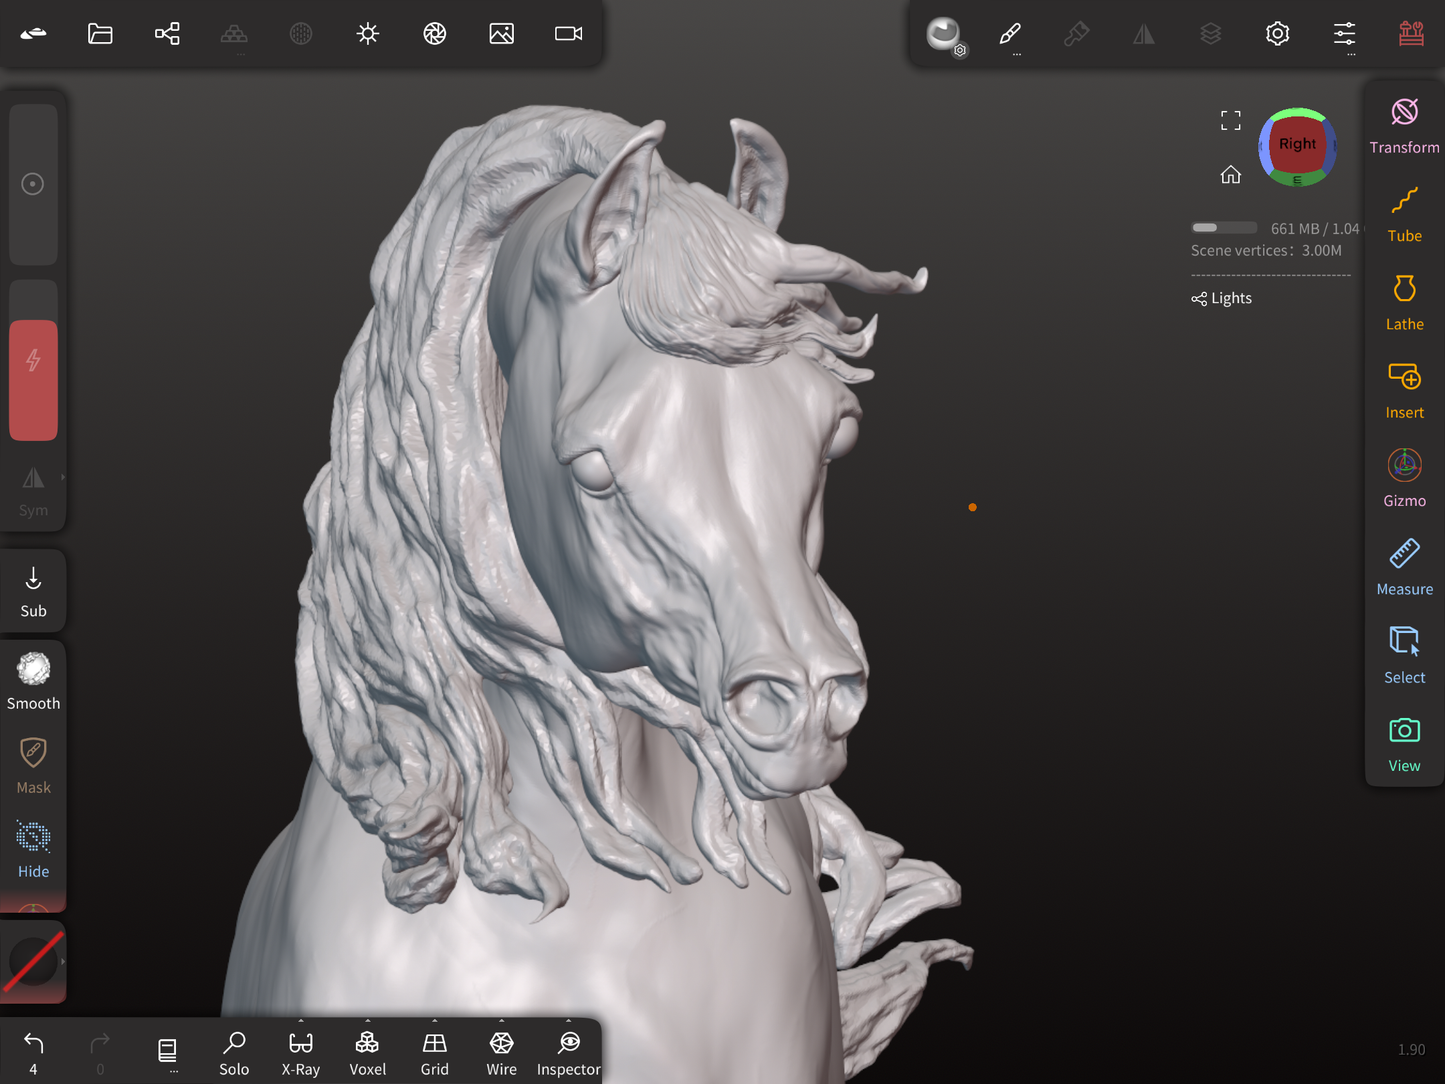Enable the Grid display
This screenshot has width=1445, height=1084.
click(434, 1054)
